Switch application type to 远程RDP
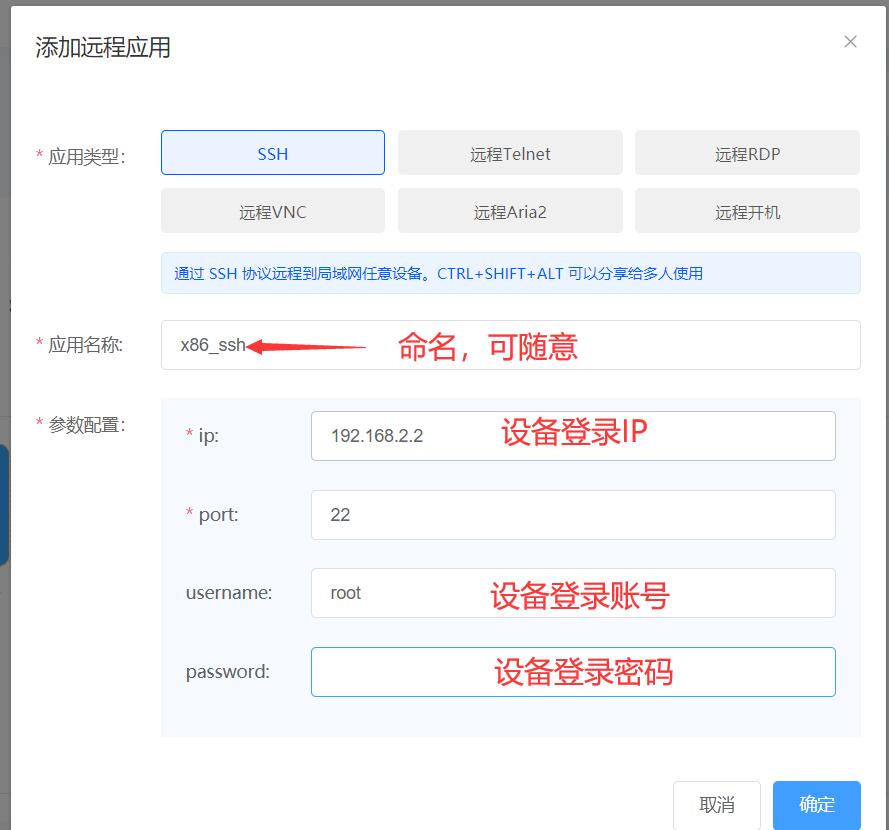 click(x=747, y=153)
